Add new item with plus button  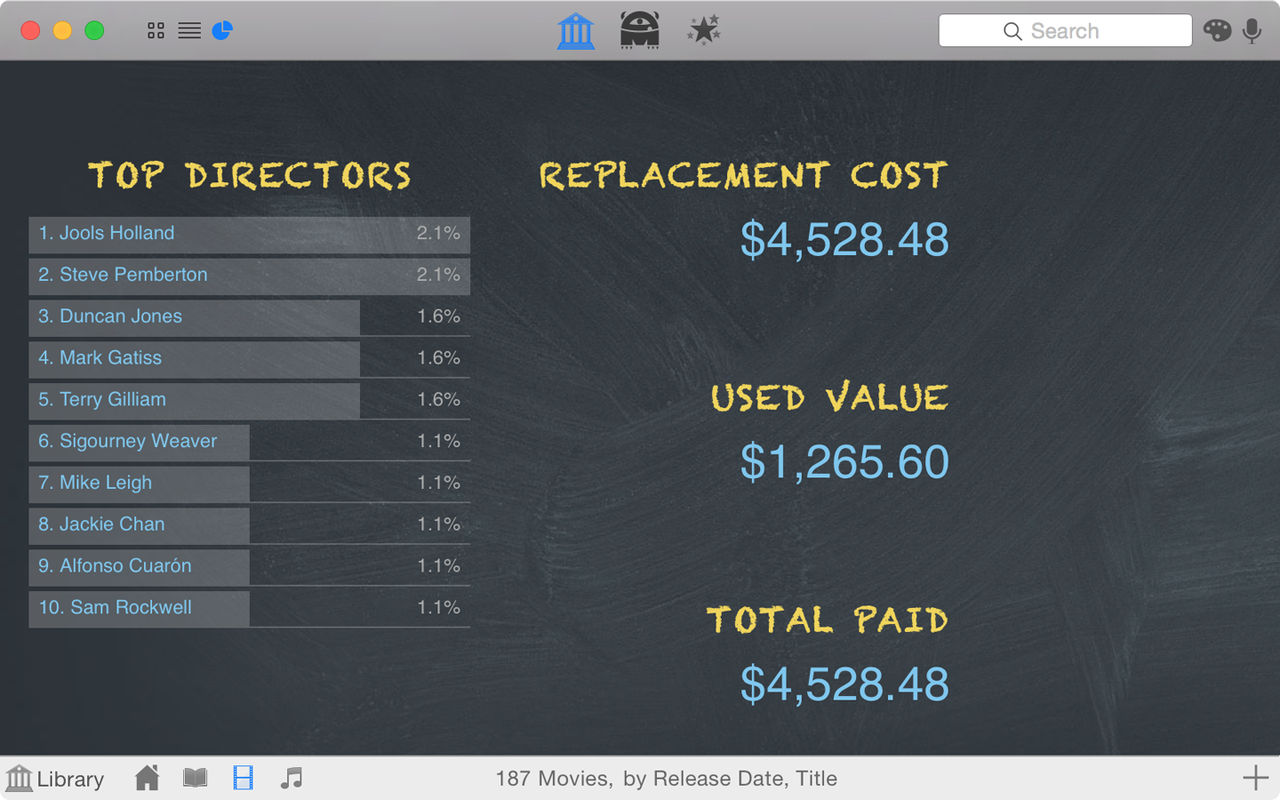pos(1255,778)
